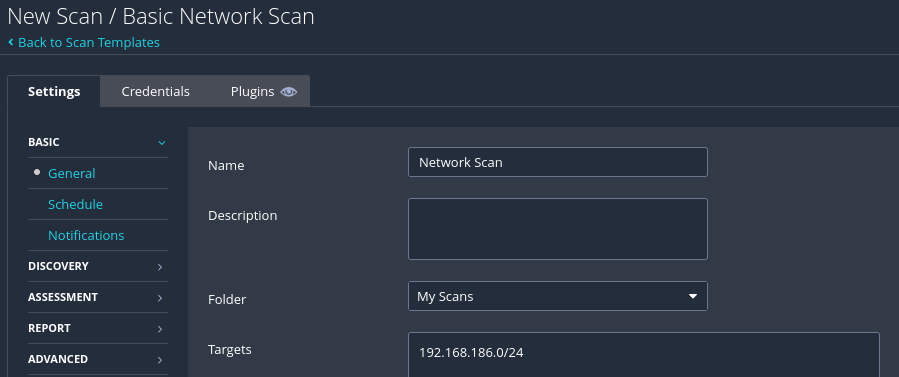
Task: Expand the REPORT section arrow
Action: pos(160,329)
